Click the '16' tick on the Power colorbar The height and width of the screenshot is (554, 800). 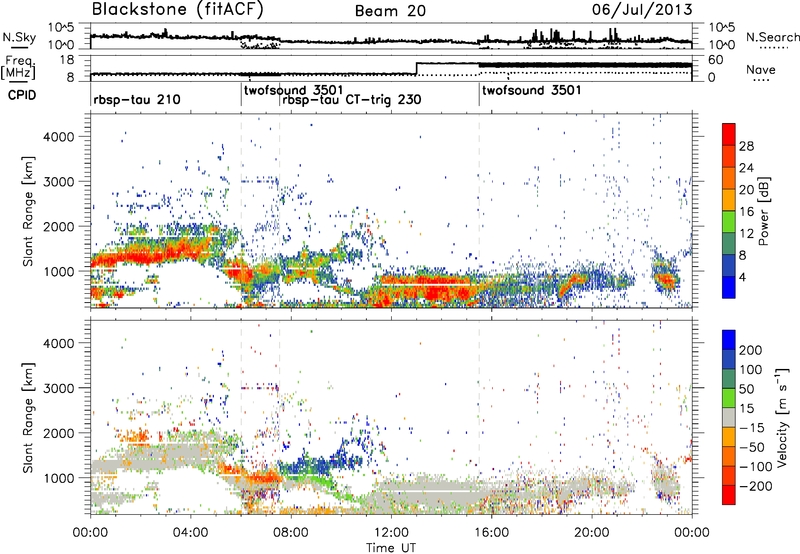(x=746, y=212)
